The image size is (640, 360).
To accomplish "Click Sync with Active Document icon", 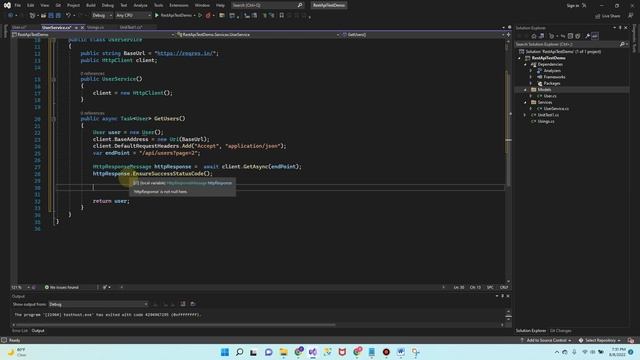I will pyautogui.click(x=563, y=36).
